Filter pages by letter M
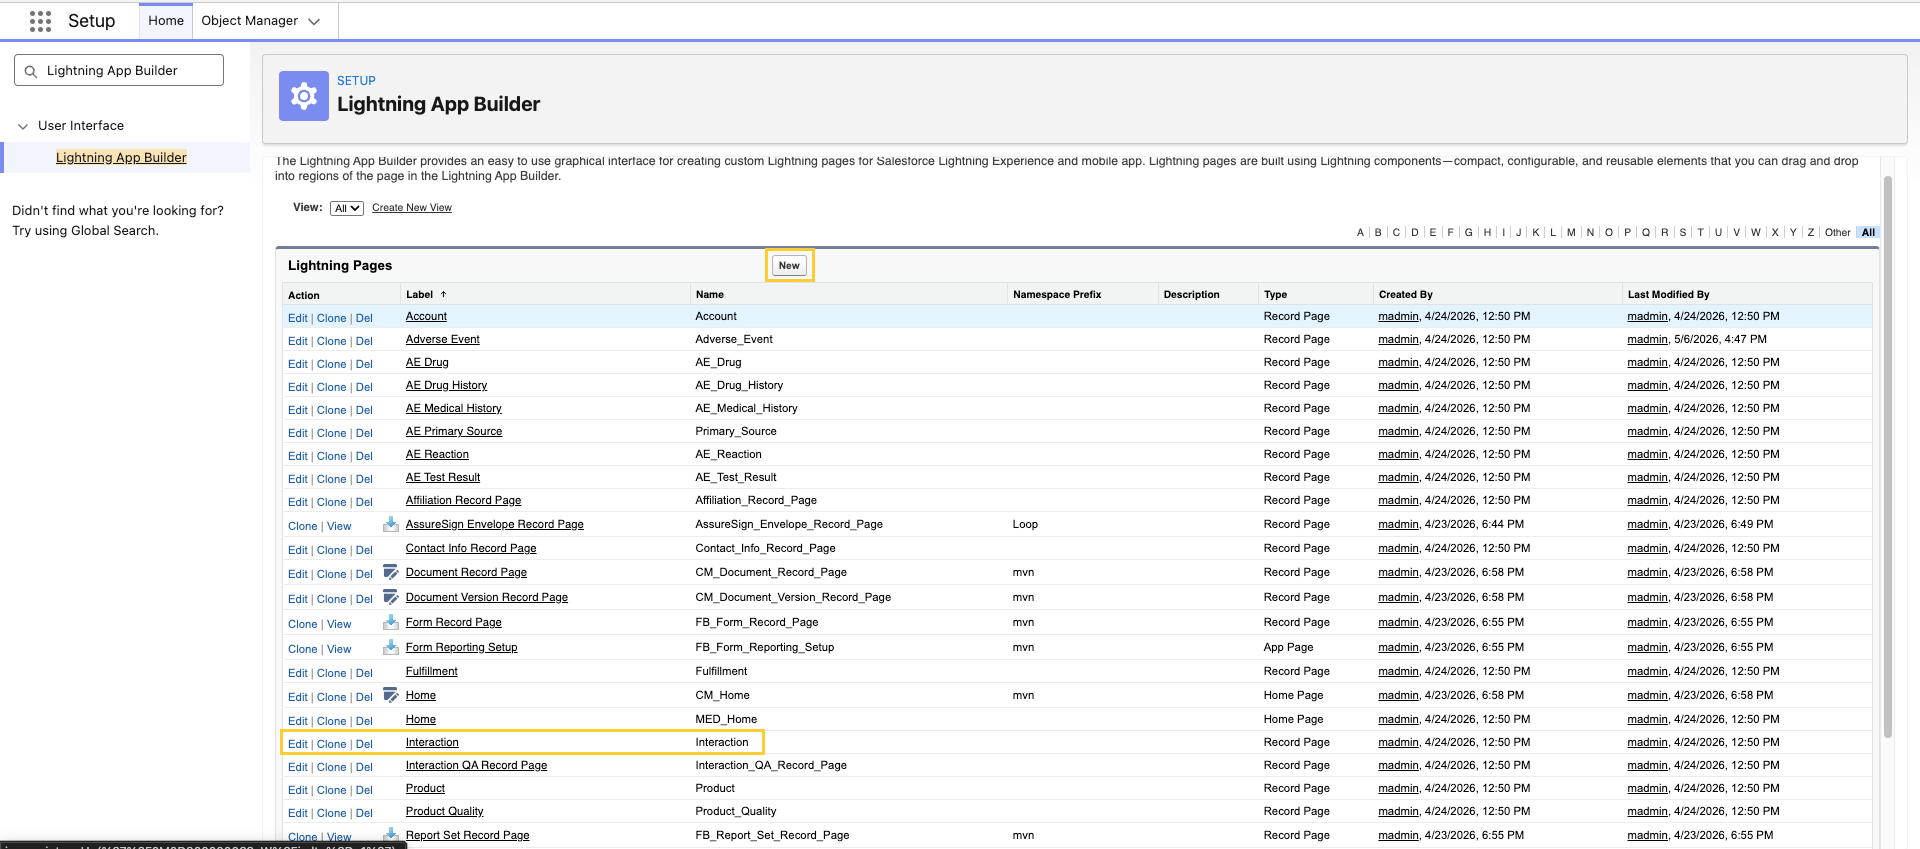 click(1571, 232)
